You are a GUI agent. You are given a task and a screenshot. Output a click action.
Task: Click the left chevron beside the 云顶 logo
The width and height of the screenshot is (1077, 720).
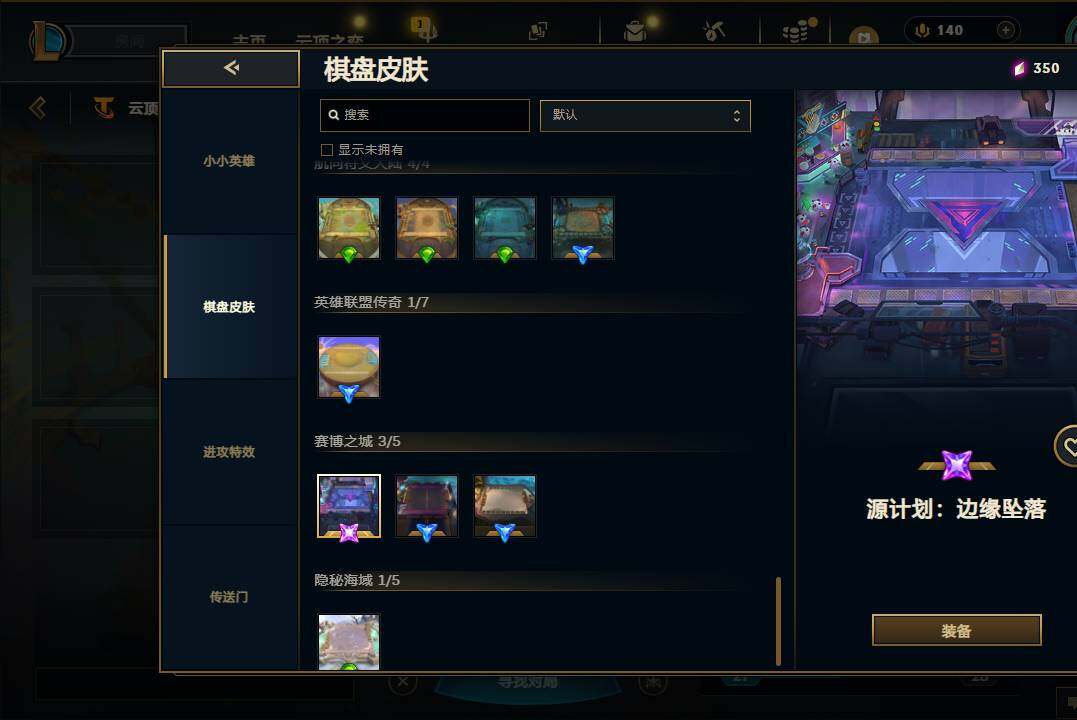[x=38, y=107]
